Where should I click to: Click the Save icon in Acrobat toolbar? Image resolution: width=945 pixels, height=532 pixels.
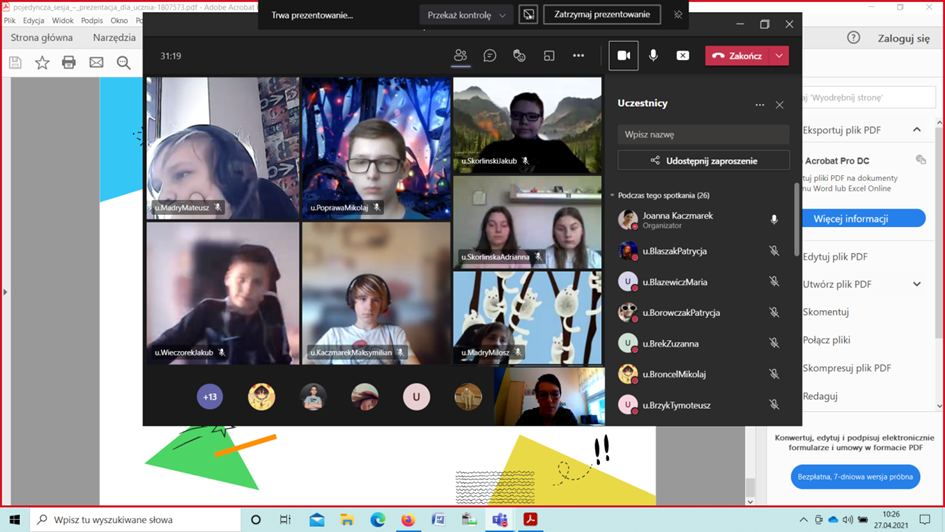[x=15, y=62]
